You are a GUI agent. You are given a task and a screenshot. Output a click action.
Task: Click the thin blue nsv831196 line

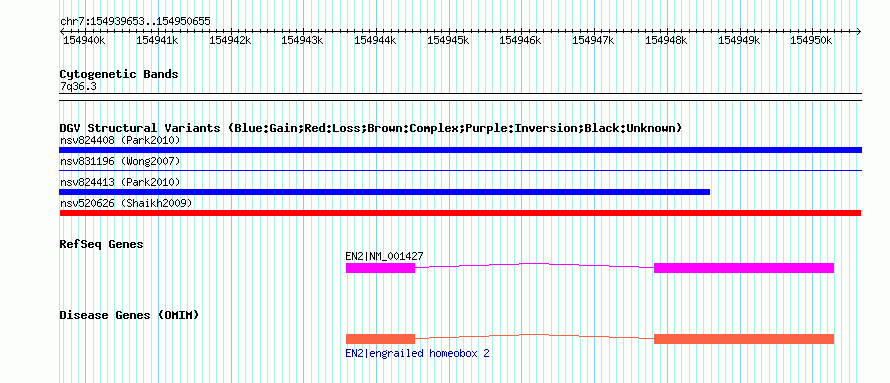(460, 170)
